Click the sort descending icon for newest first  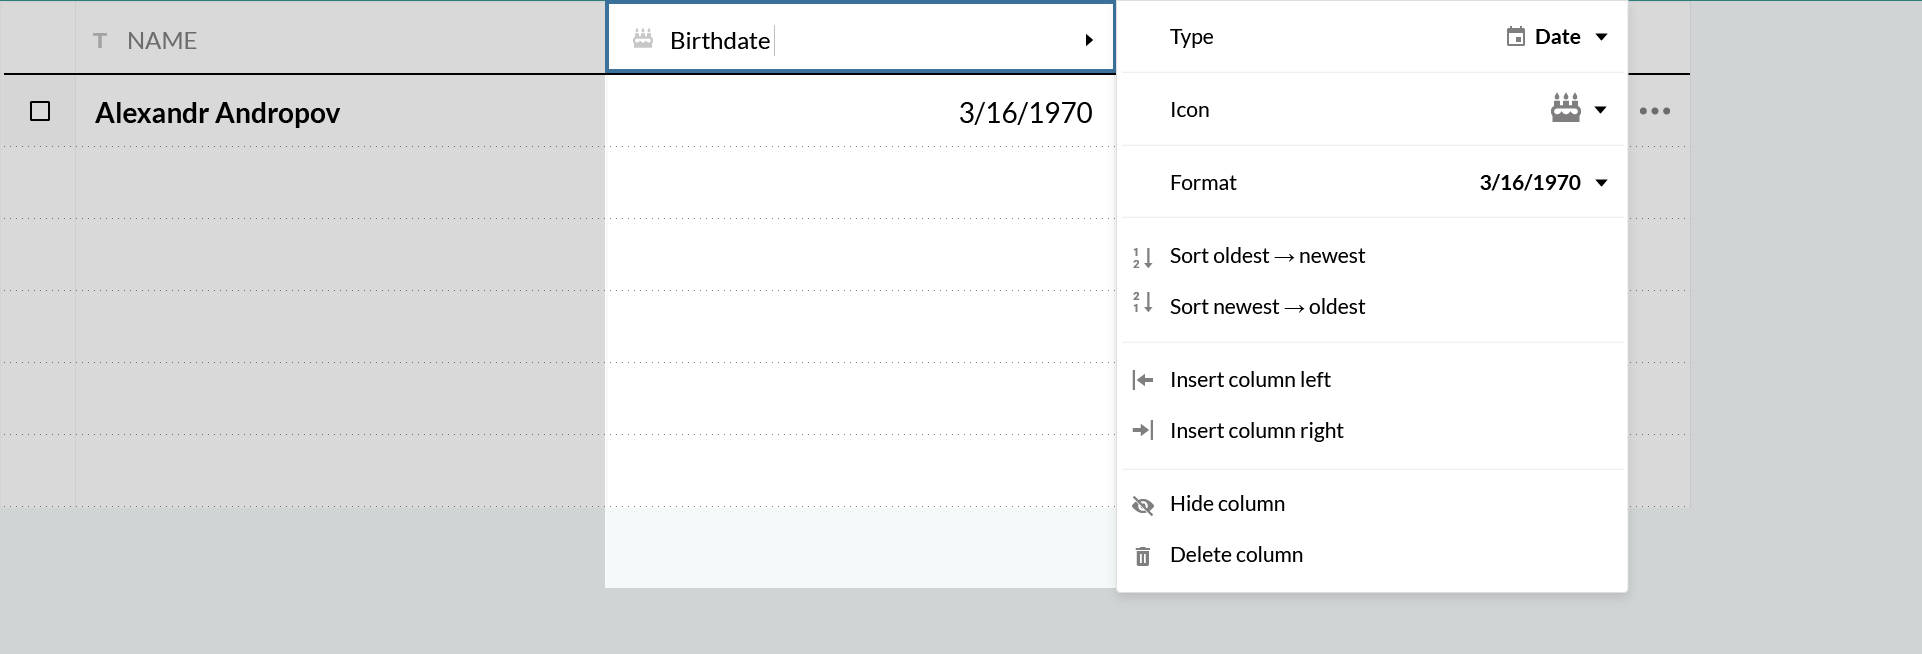pyautogui.click(x=1142, y=302)
